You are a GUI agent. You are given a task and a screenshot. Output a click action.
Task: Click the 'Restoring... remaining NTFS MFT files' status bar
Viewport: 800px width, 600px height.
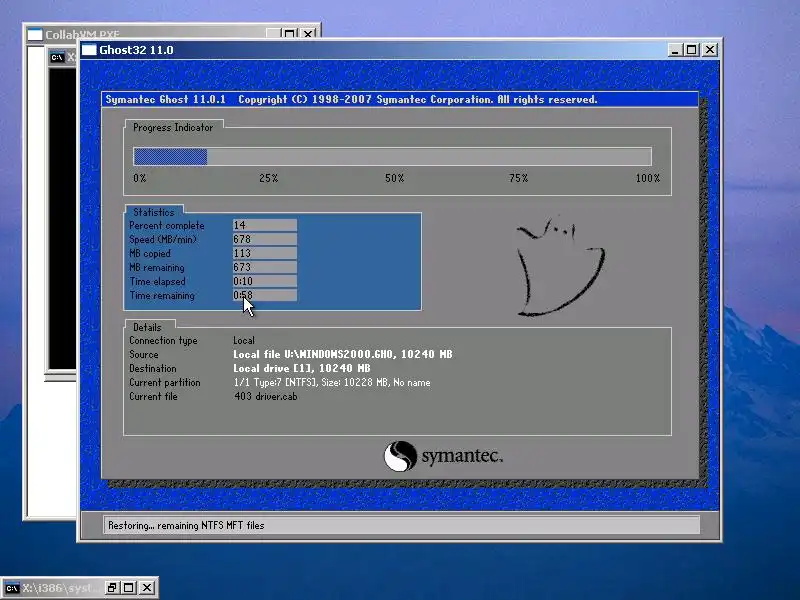[x=401, y=525]
